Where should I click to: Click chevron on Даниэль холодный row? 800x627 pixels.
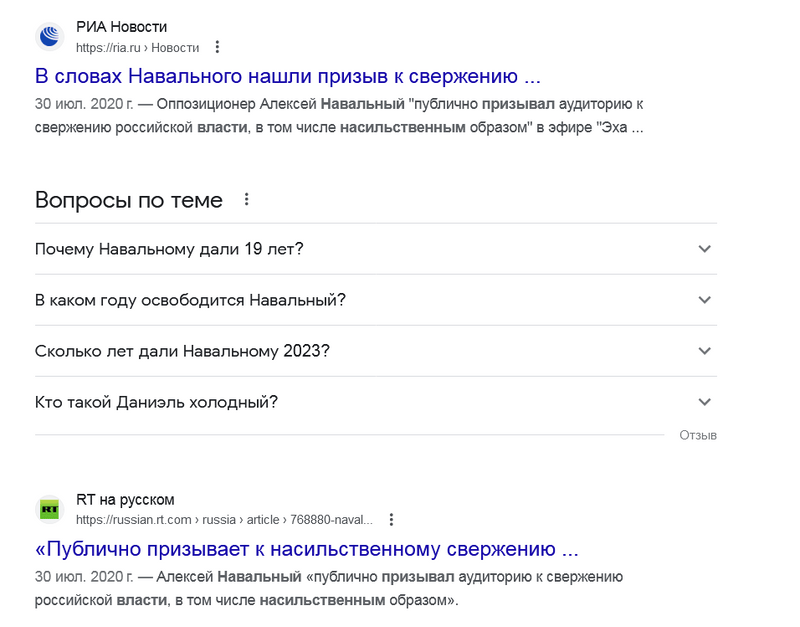pos(704,402)
